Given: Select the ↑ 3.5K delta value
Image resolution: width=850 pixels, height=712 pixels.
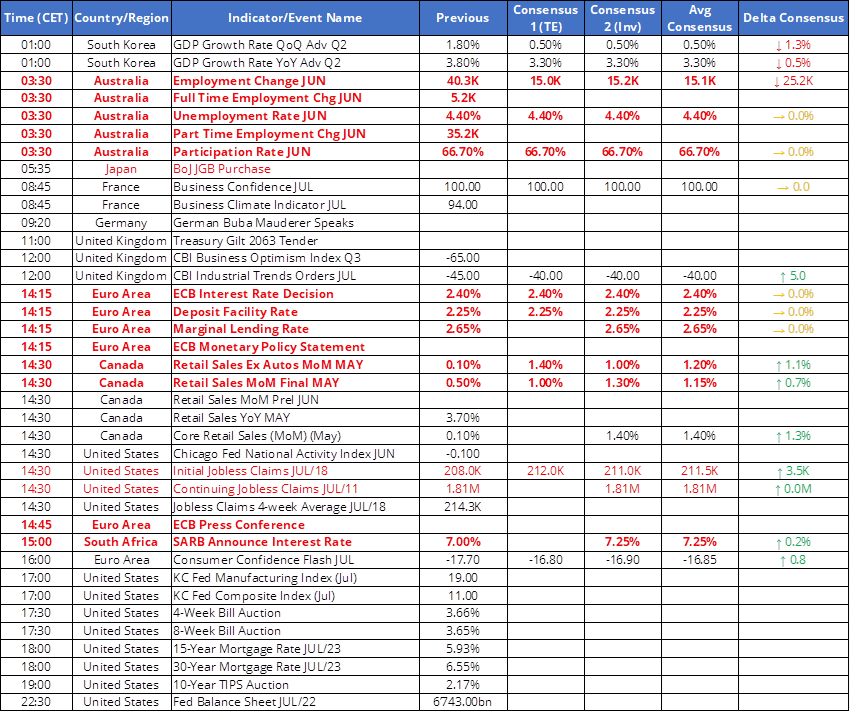Looking at the screenshot, I should tap(793, 471).
